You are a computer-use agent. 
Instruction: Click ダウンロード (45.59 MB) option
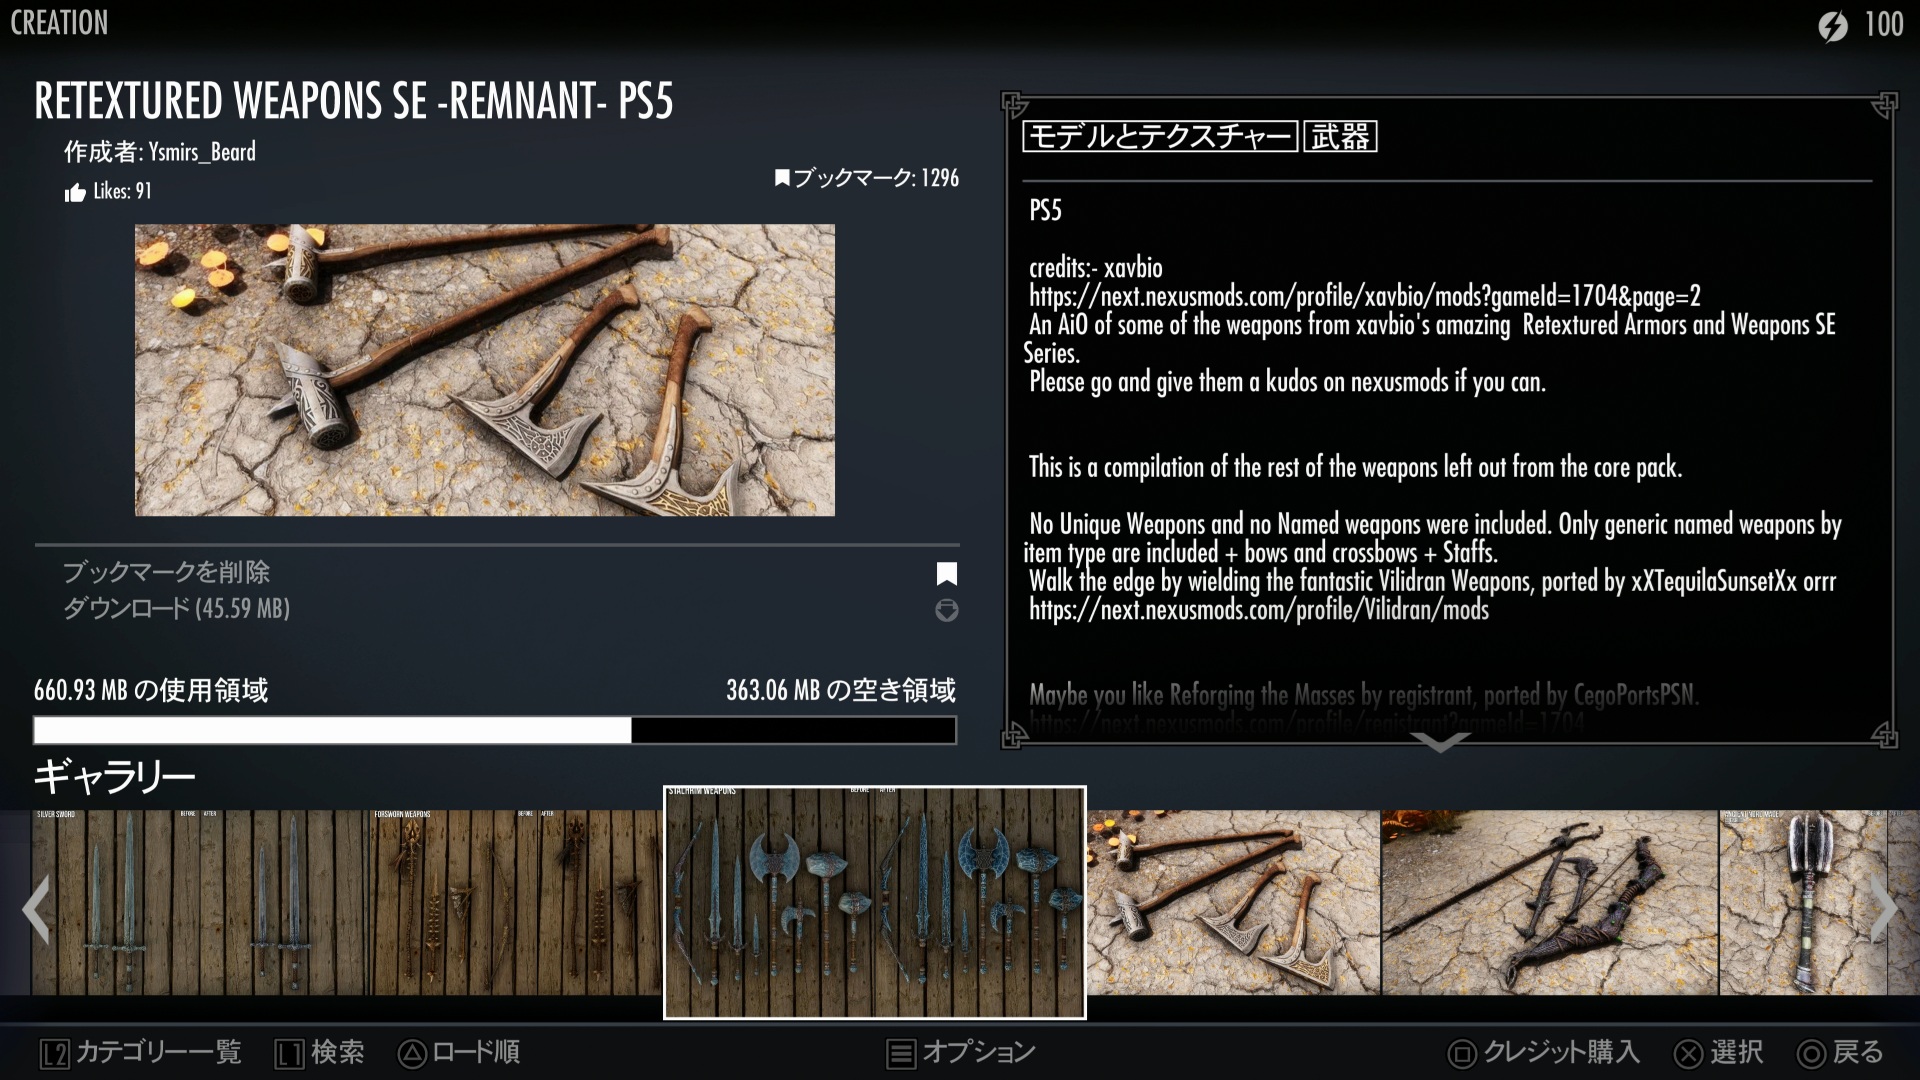pos(177,609)
